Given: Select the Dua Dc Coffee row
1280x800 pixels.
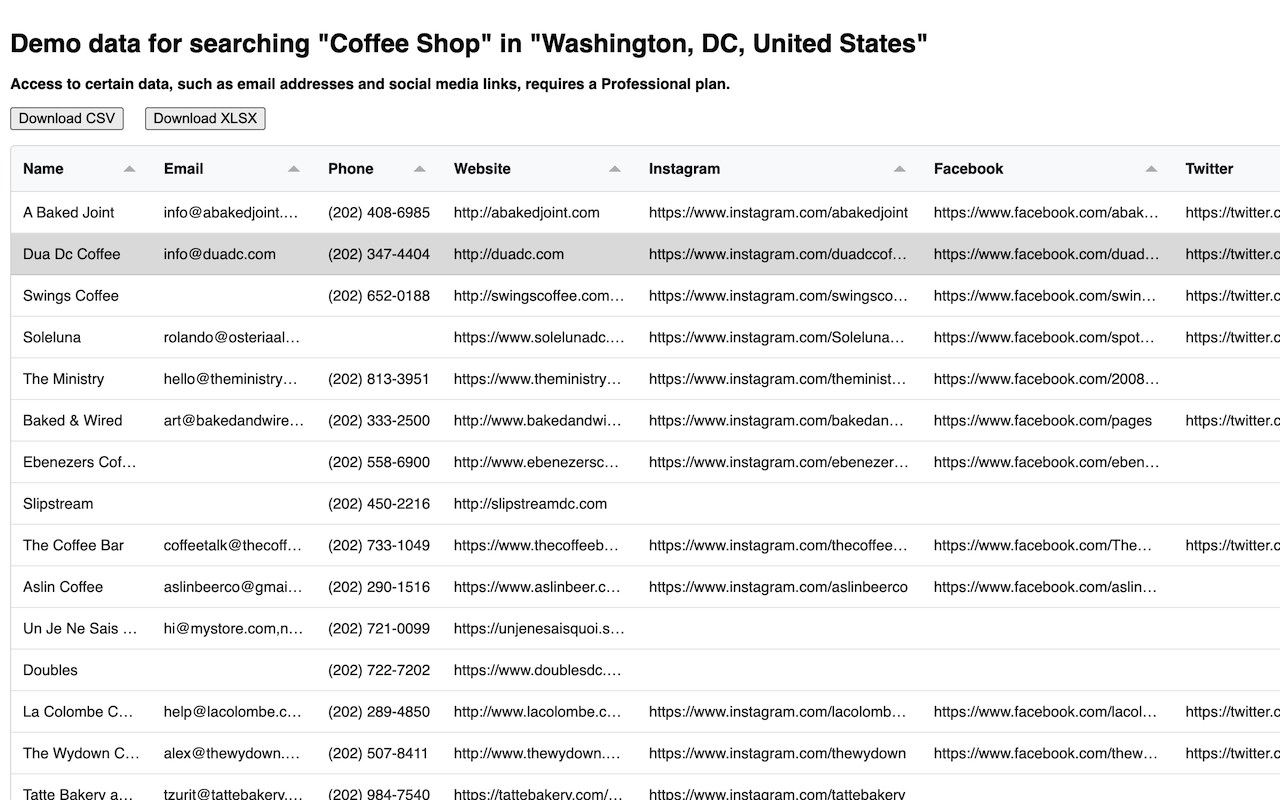Looking at the screenshot, I should pyautogui.click(x=71, y=254).
